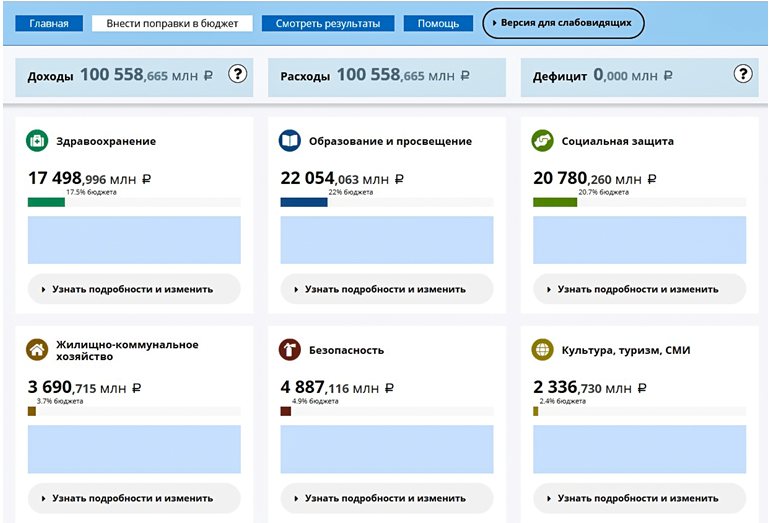Toggle Версия для слабовидящих mode
Screen dimensions: 769x523
563,23
